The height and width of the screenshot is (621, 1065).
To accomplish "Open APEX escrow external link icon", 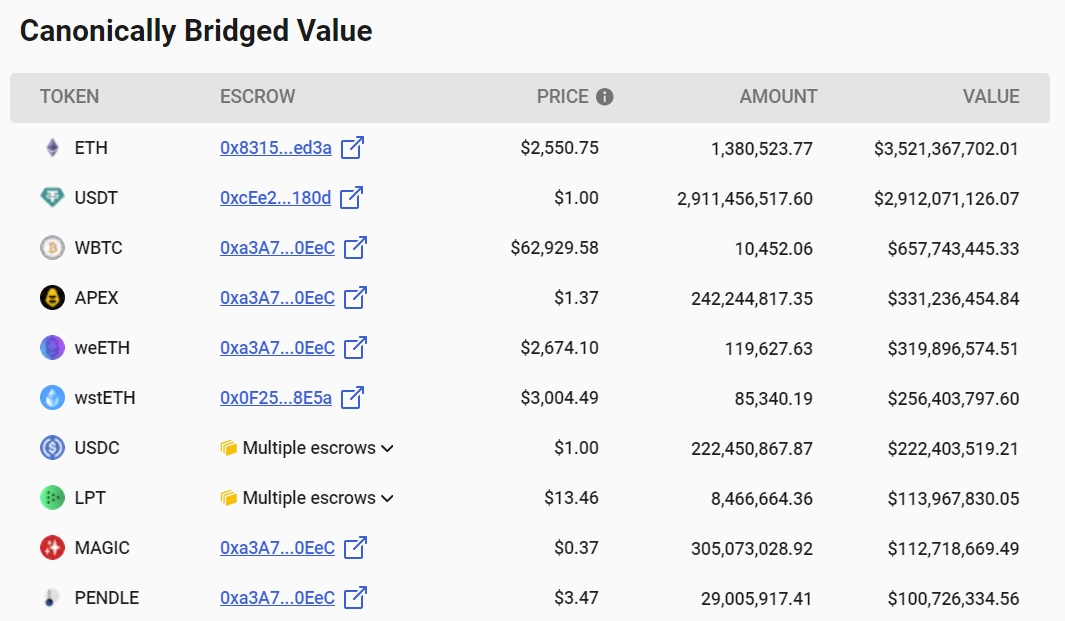I will tap(355, 298).
